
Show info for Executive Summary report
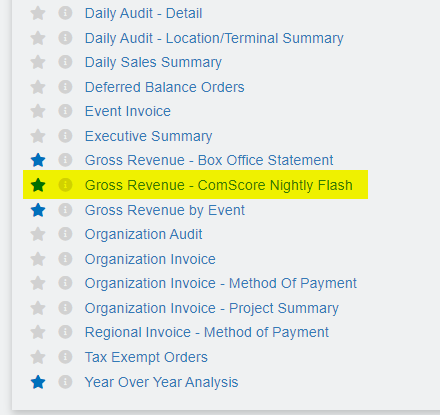[65, 136]
